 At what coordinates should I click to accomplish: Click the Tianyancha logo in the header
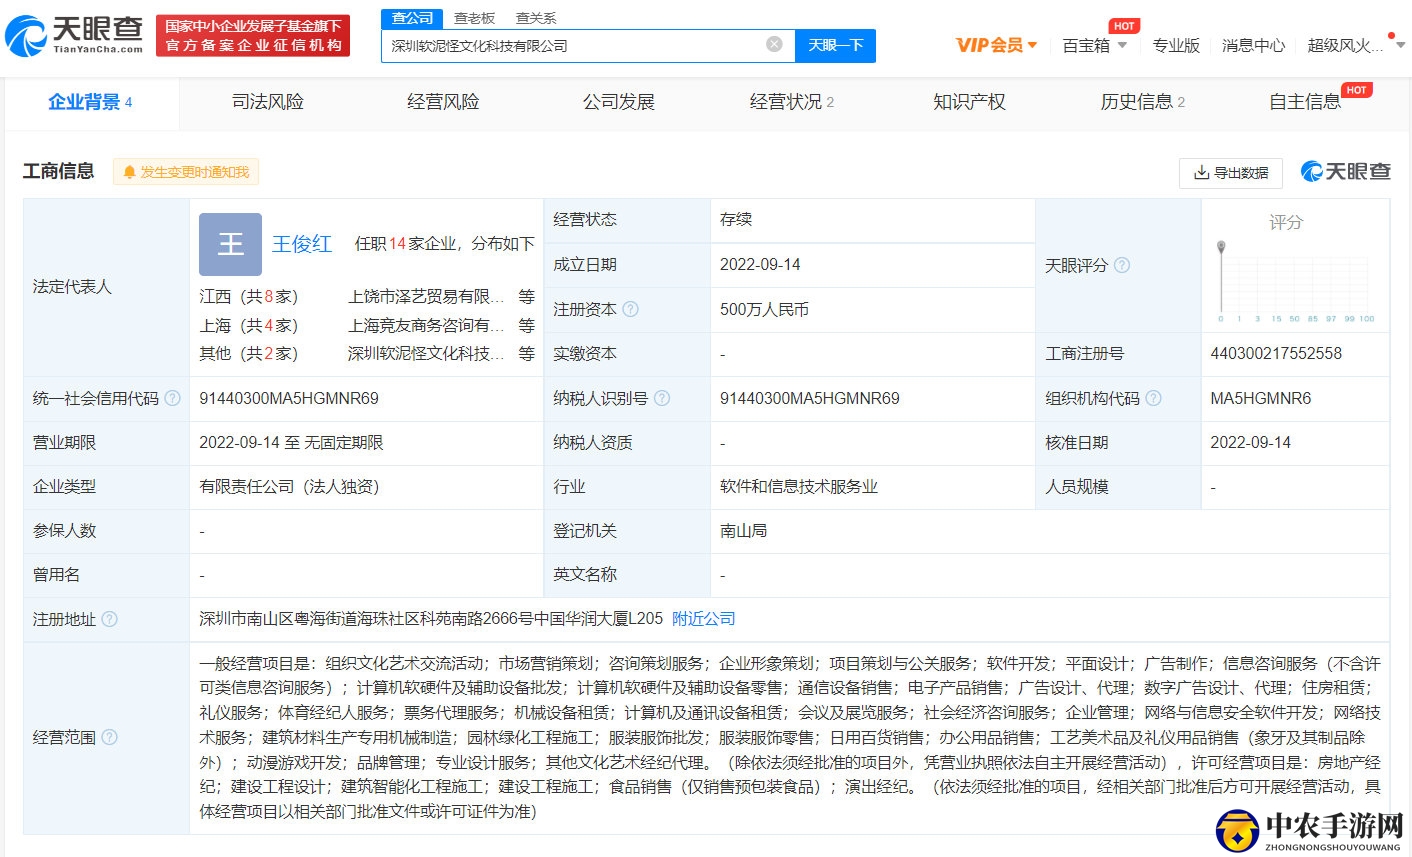coord(74,35)
